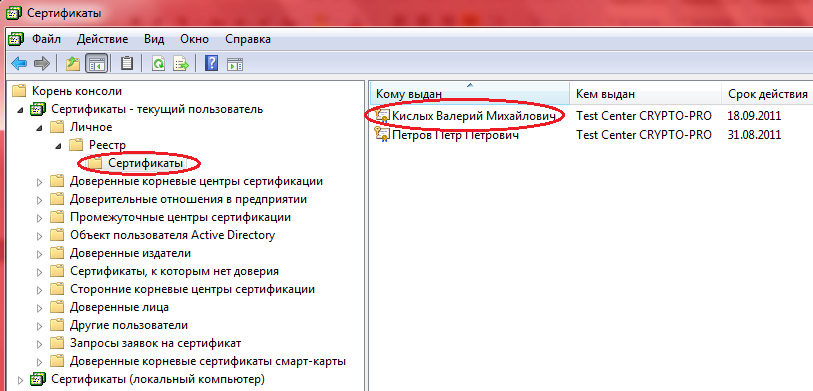
Task: Click the Корень консоли folder icon
Action: [19, 91]
